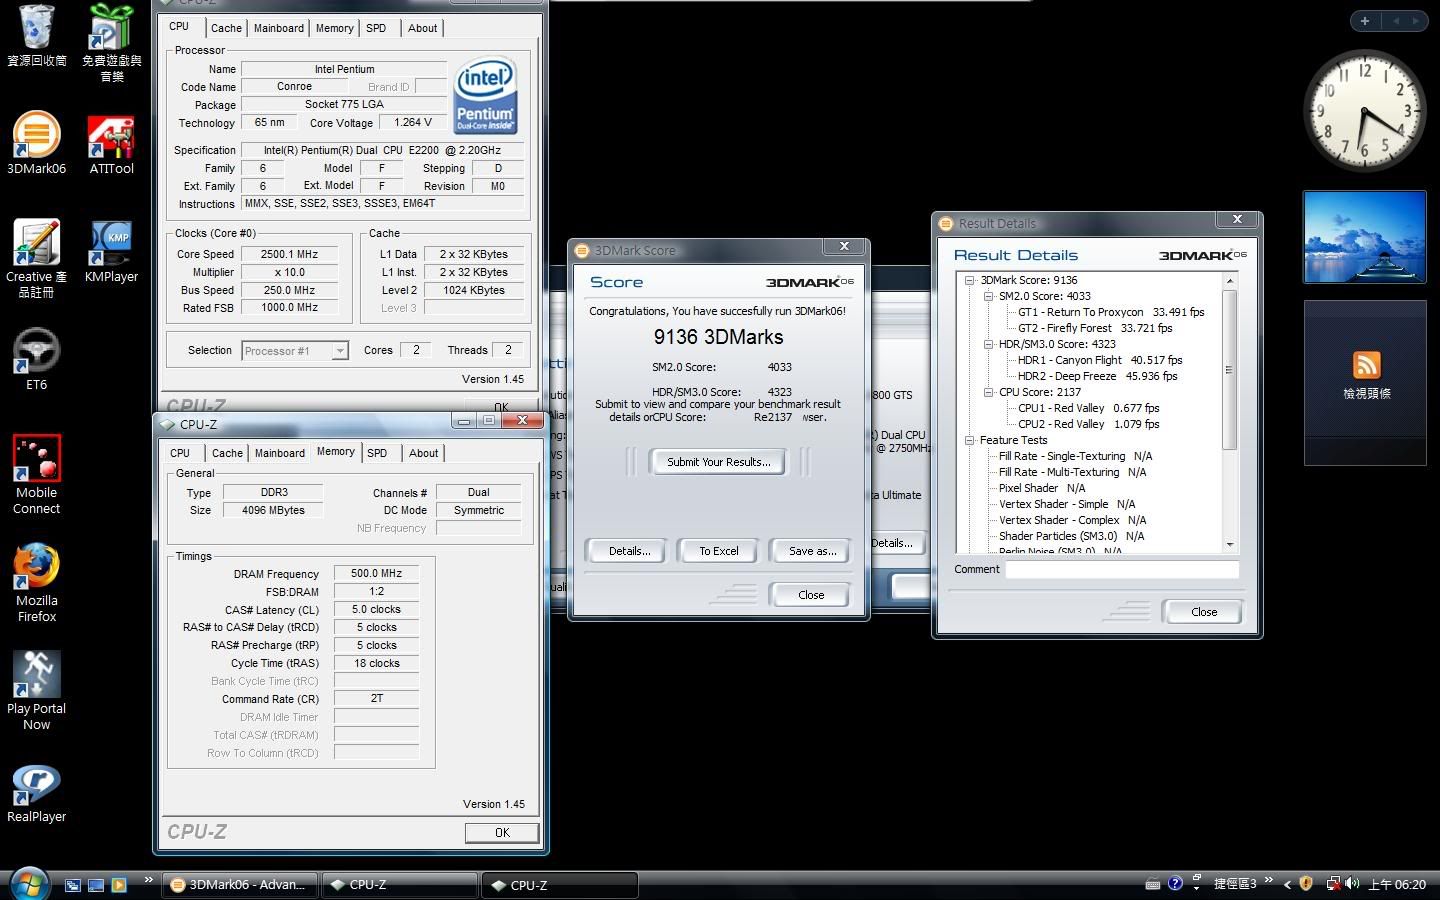The width and height of the screenshot is (1440, 900).
Task: Click OK in the lower CPU-Z window
Action: 502,832
